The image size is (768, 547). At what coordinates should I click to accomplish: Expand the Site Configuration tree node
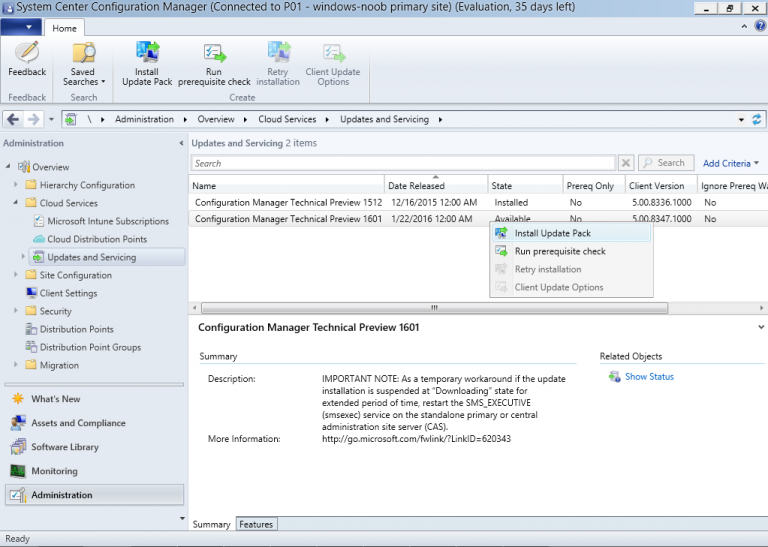tap(16, 275)
